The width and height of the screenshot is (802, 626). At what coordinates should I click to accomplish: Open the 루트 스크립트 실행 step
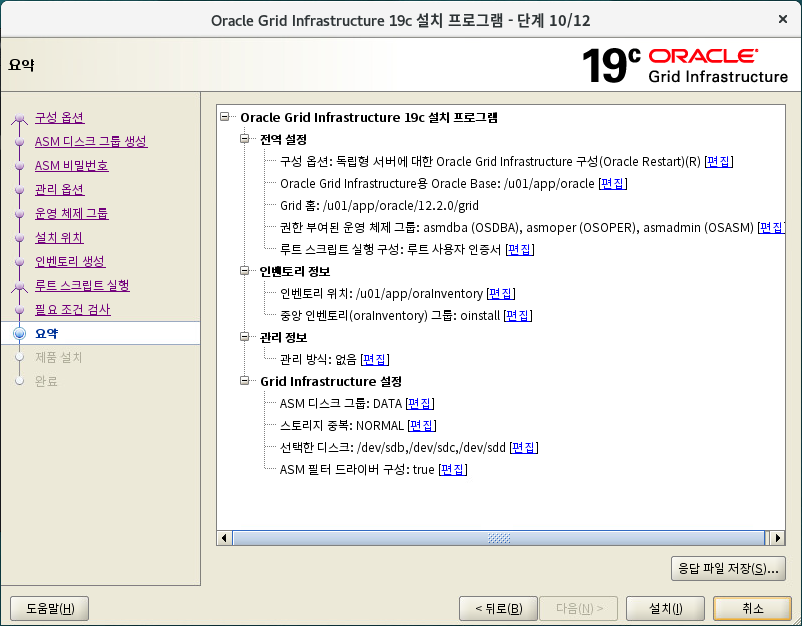[82, 285]
